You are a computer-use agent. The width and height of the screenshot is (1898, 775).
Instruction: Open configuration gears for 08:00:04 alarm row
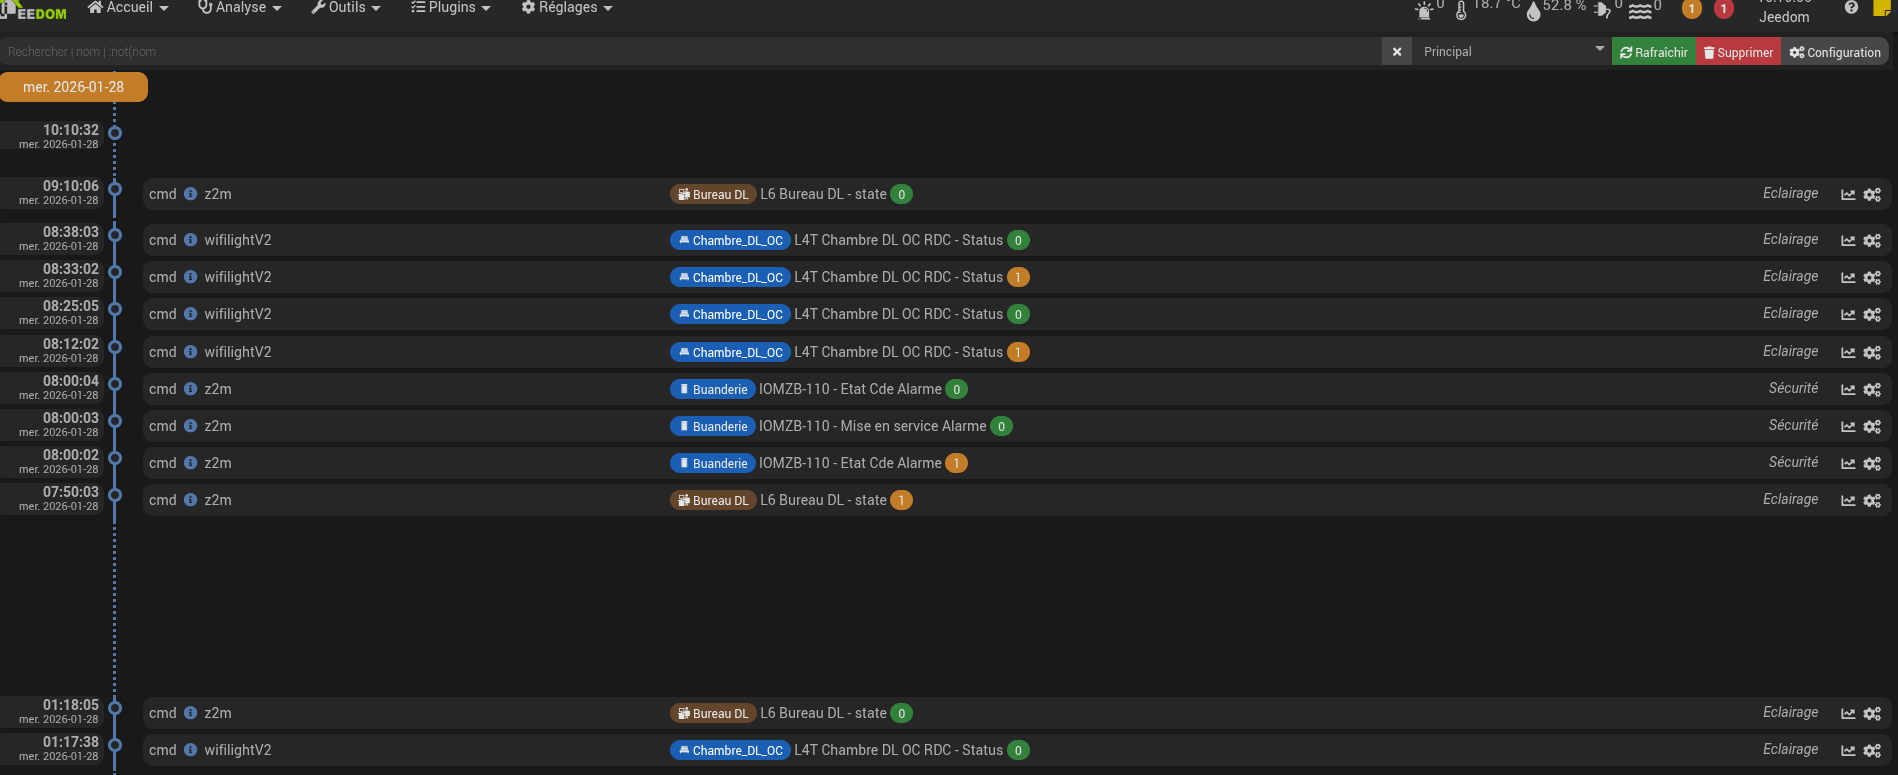[1872, 390]
